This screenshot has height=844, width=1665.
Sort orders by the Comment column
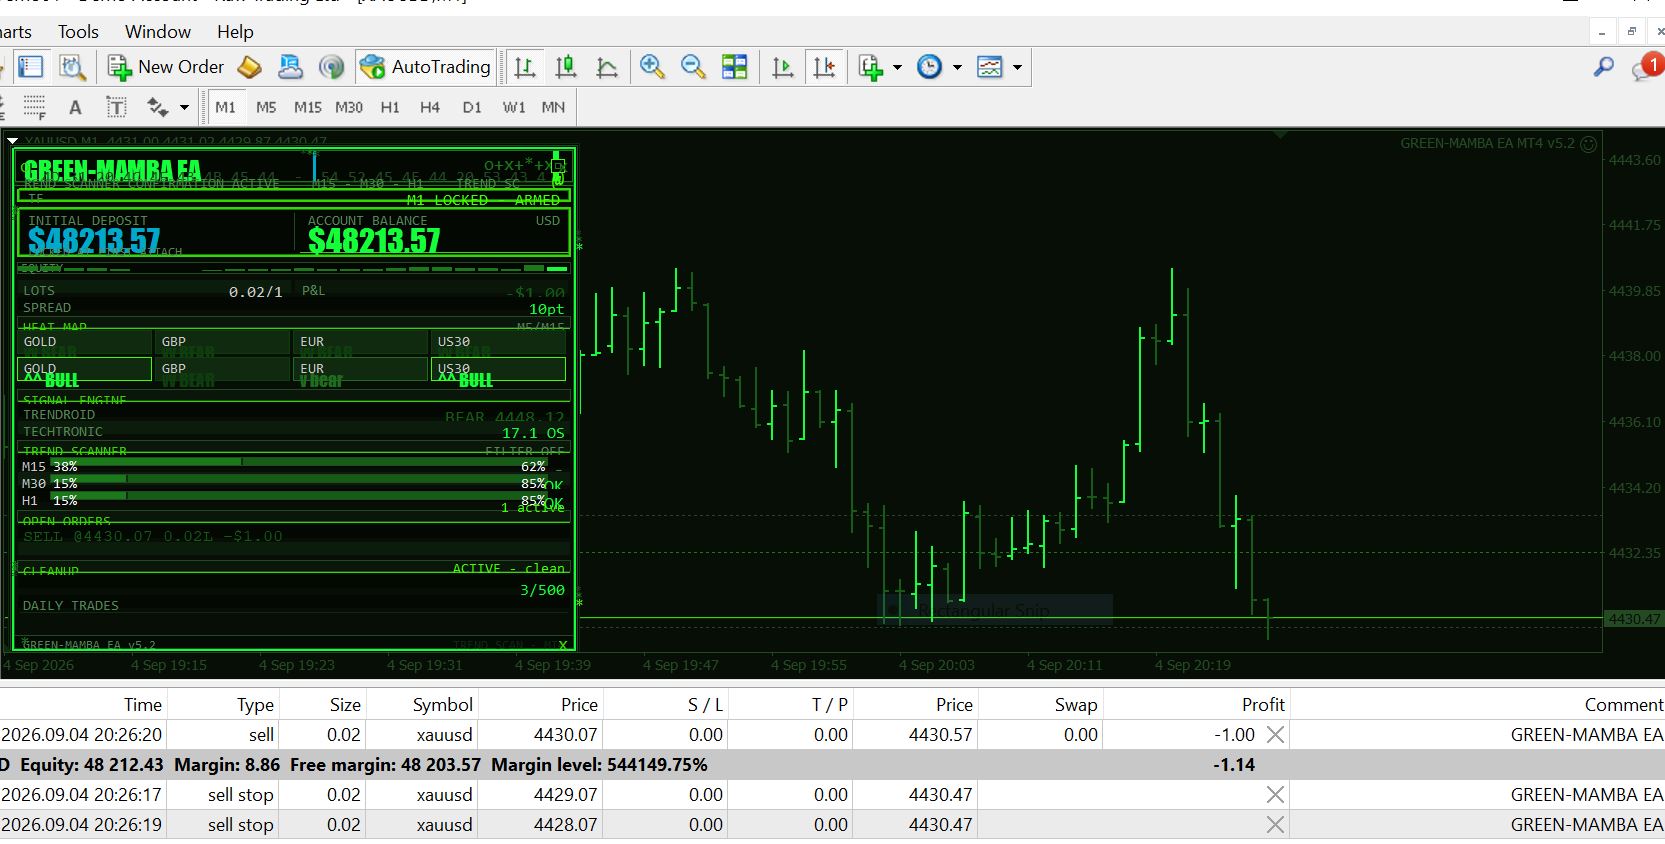click(1624, 704)
